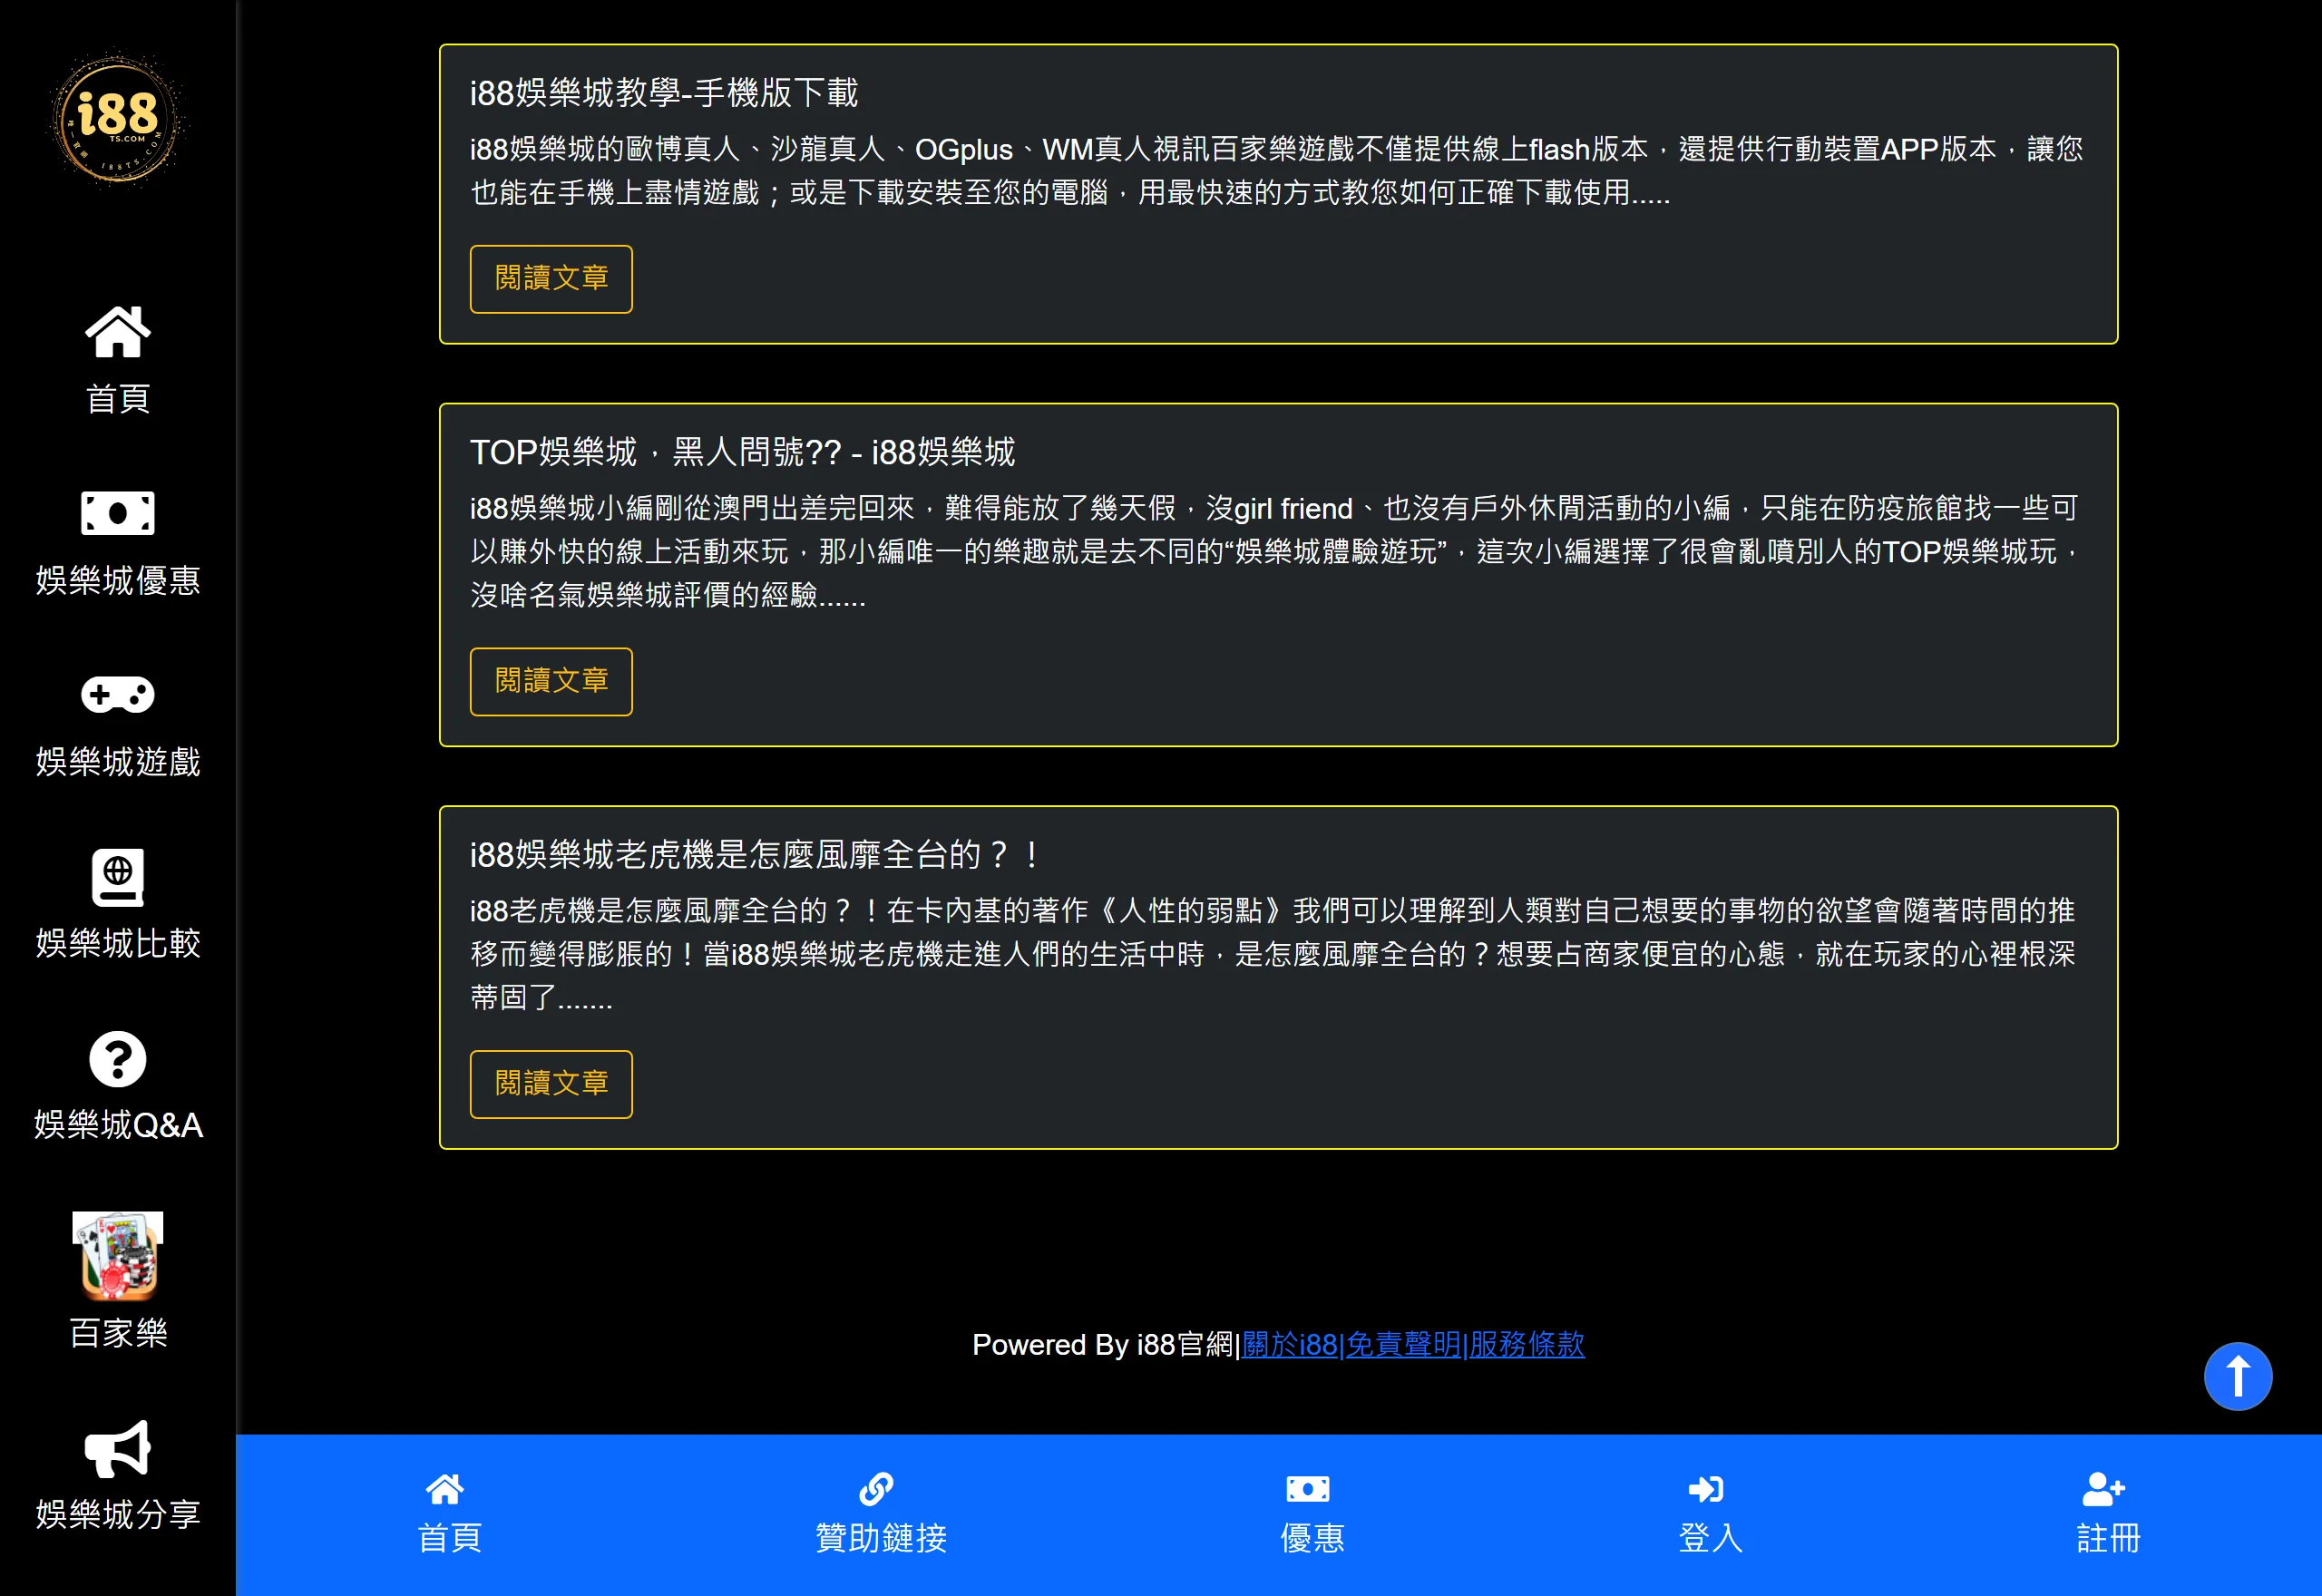This screenshot has width=2322, height=1596.
Task: Switch to 首頁 tab label in bottom bar
Action: (449, 1538)
